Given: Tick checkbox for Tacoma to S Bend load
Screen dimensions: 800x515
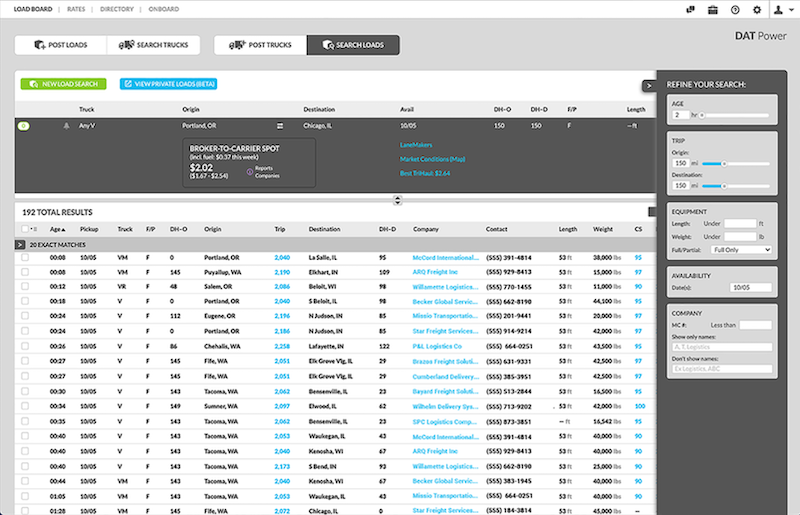Looking at the screenshot, I should point(25,467).
